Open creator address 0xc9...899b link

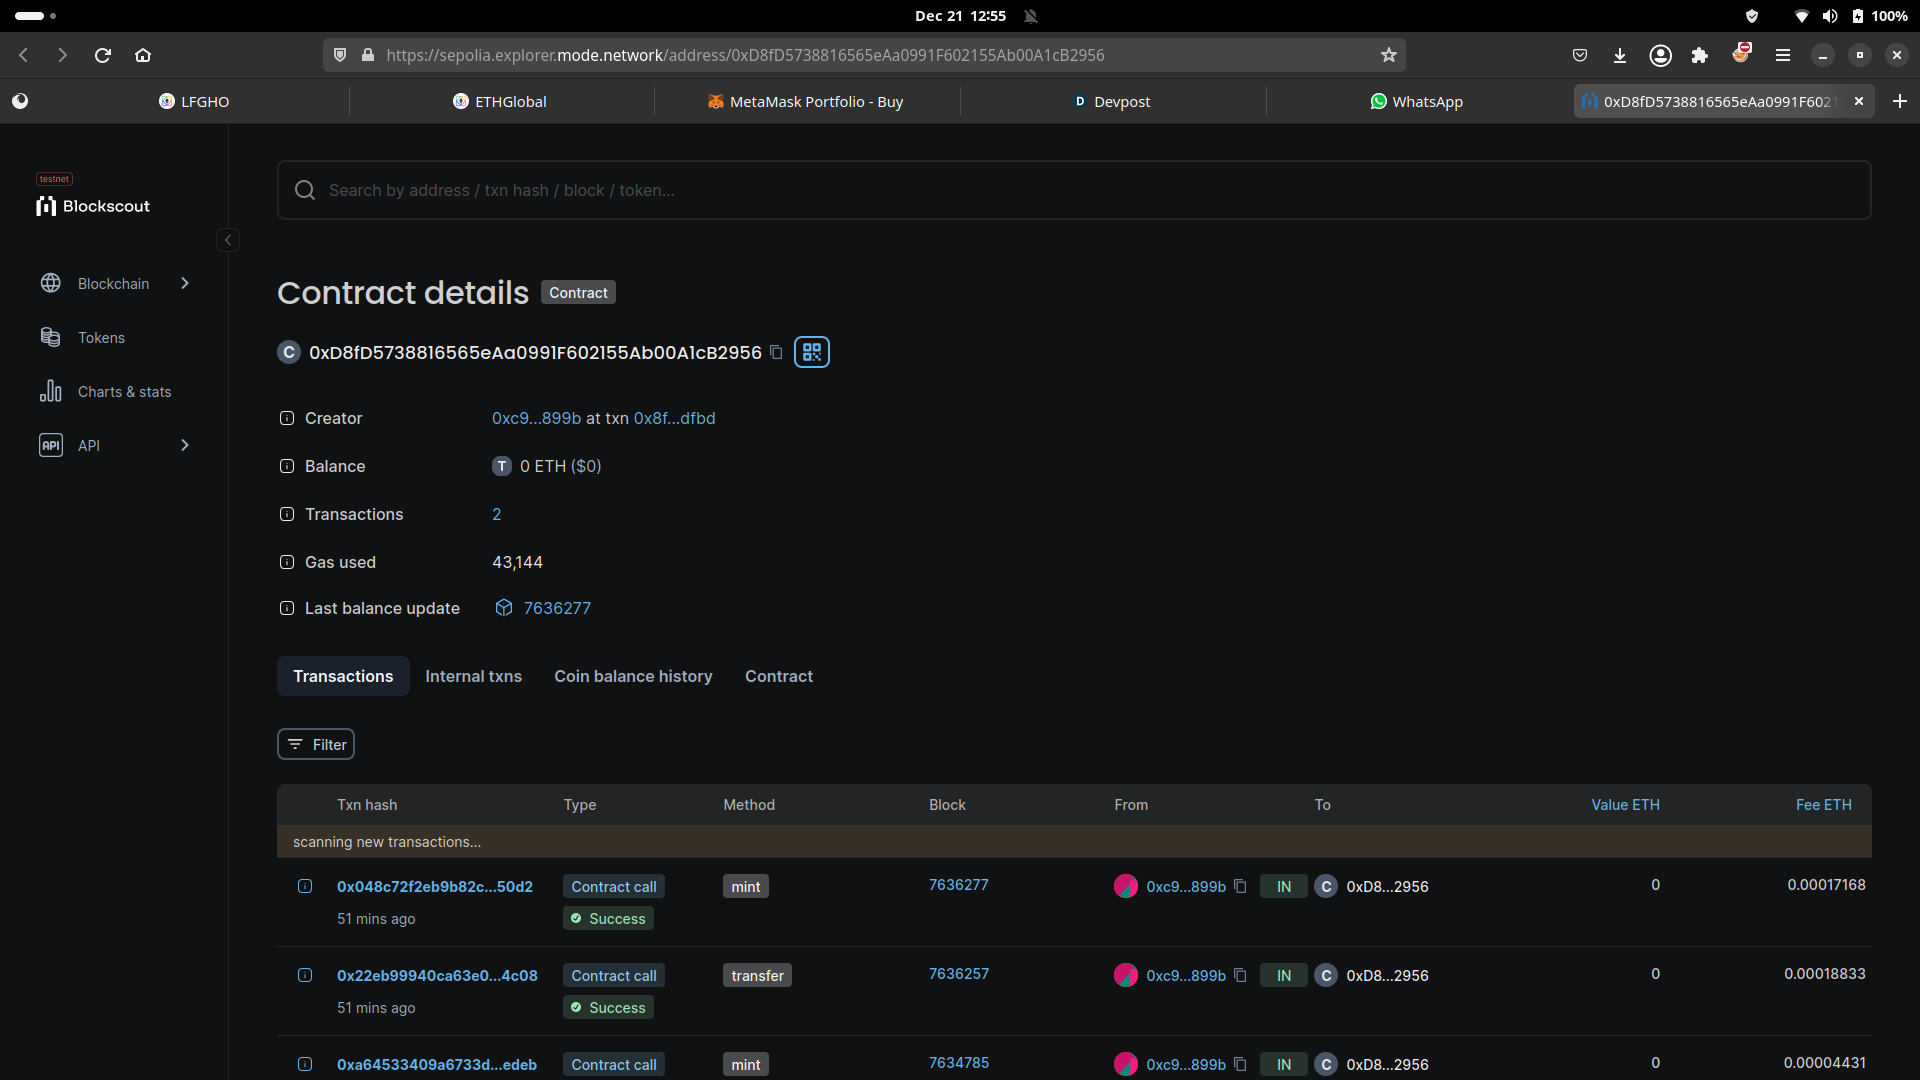pos(536,418)
